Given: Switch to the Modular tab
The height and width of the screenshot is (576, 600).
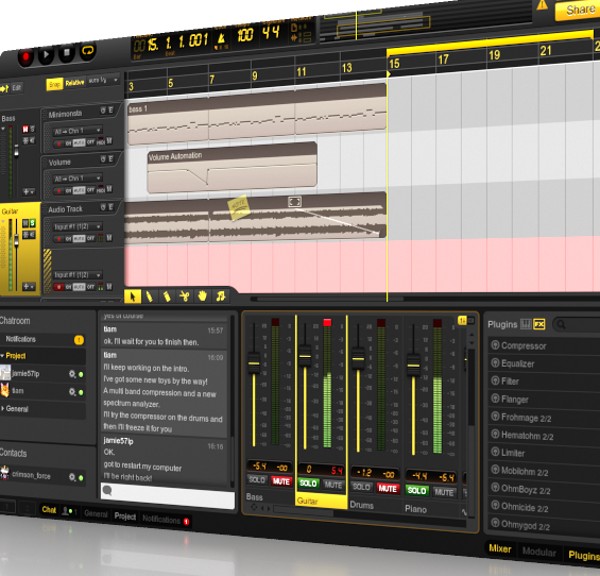Looking at the screenshot, I should click(538, 552).
